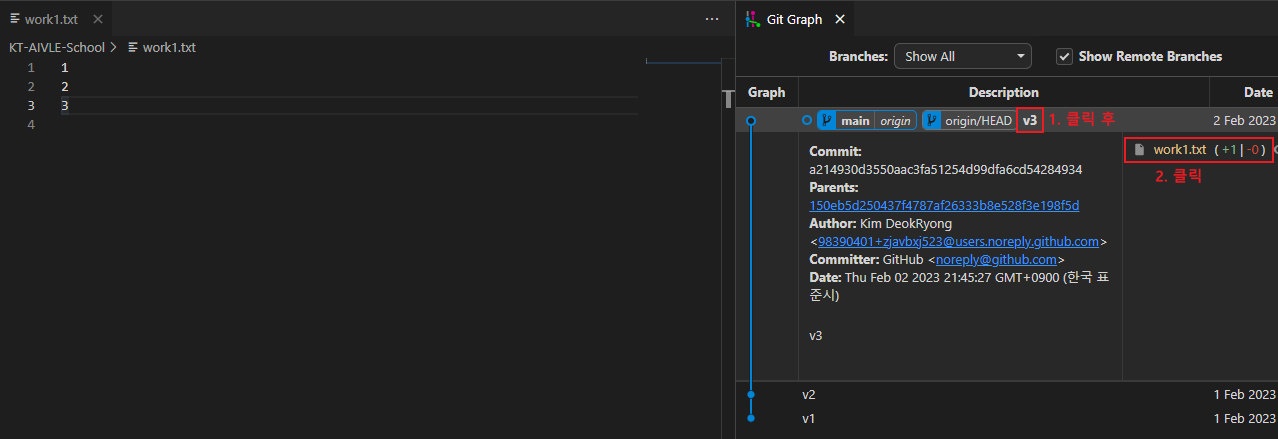Viewport: 1278px width, 439px height.
Task: Click the v1 commit dot in the graph
Action: pyautogui.click(x=751, y=418)
